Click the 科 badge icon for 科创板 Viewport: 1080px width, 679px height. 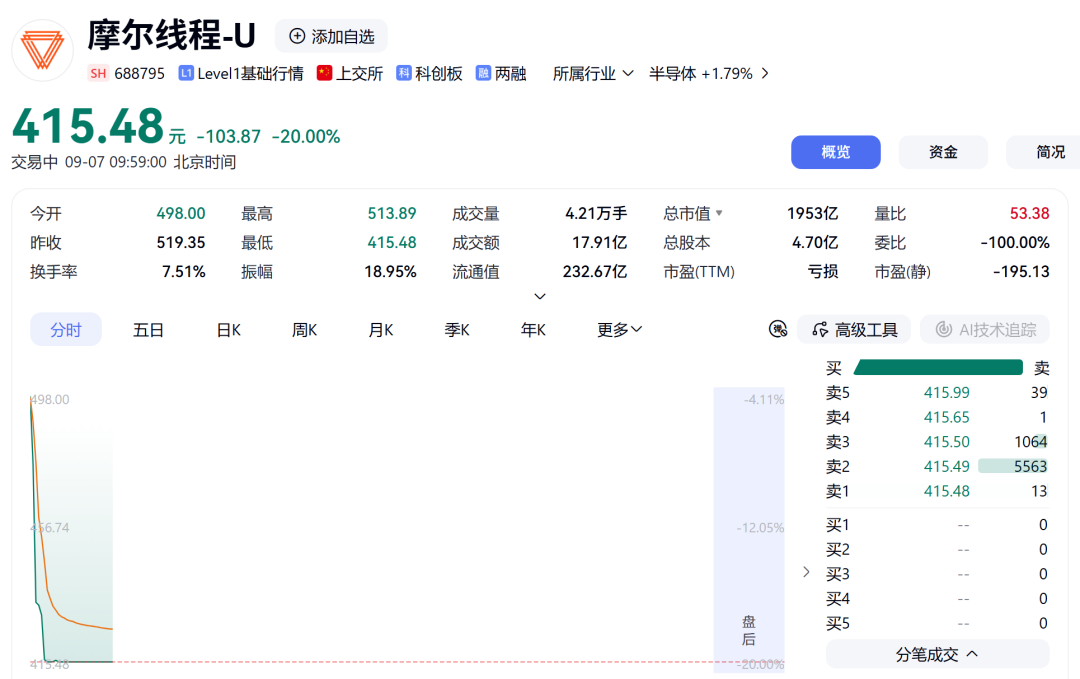(x=404, y=73)
